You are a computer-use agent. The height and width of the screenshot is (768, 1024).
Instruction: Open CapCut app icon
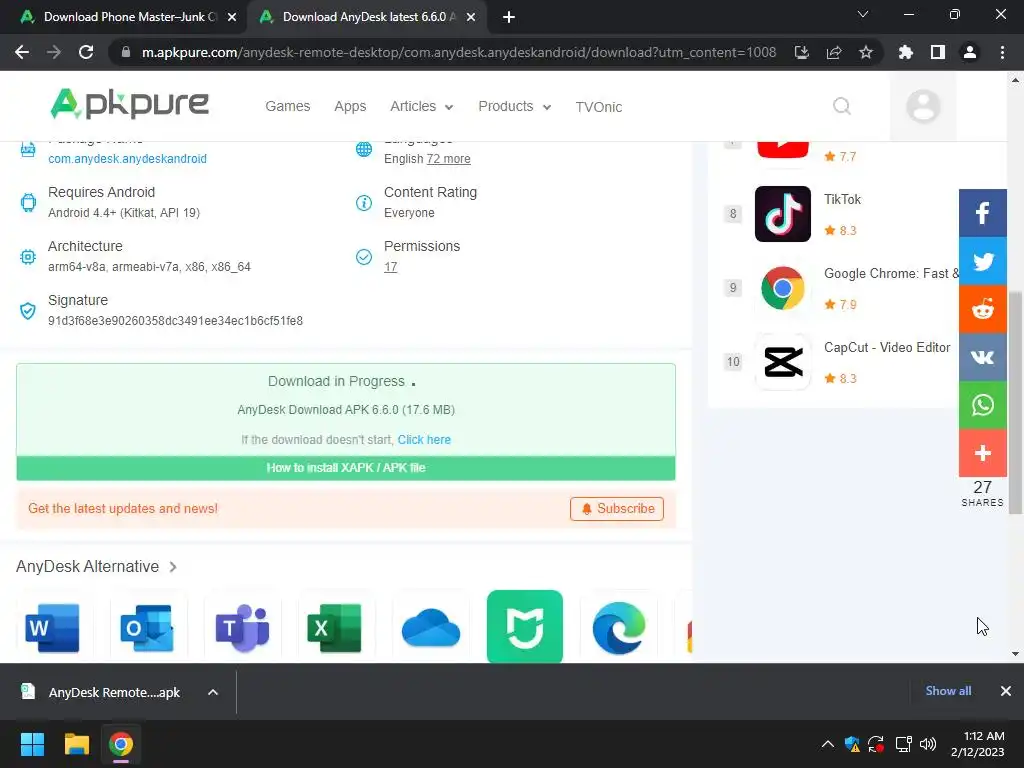click(x=782, y=362)
